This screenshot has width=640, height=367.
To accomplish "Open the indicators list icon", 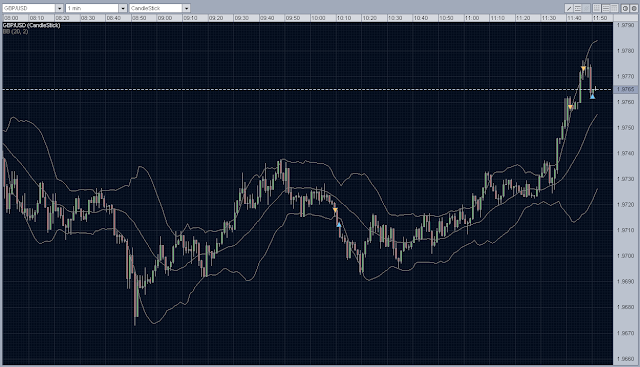I will pyautogui.click(x=578, y=8).
